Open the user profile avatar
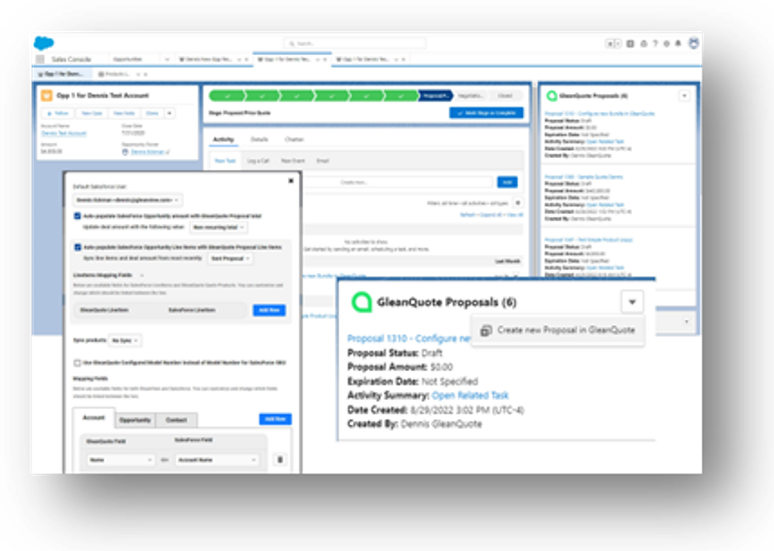The width and height of the screenshot is (774, 551). pyautogui.click(x=694, y=43)
